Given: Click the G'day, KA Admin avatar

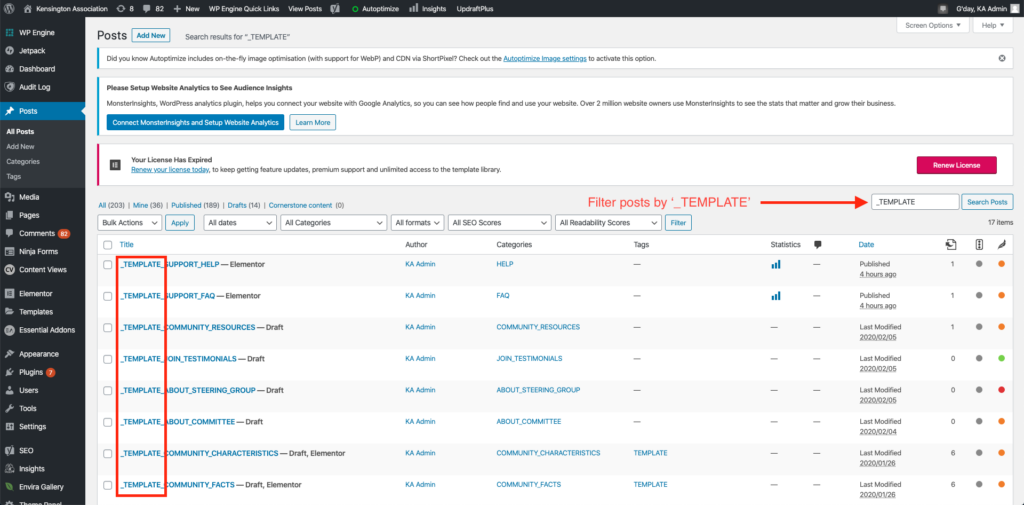Looking at the screenshot, I should [x=1014, y=9].
